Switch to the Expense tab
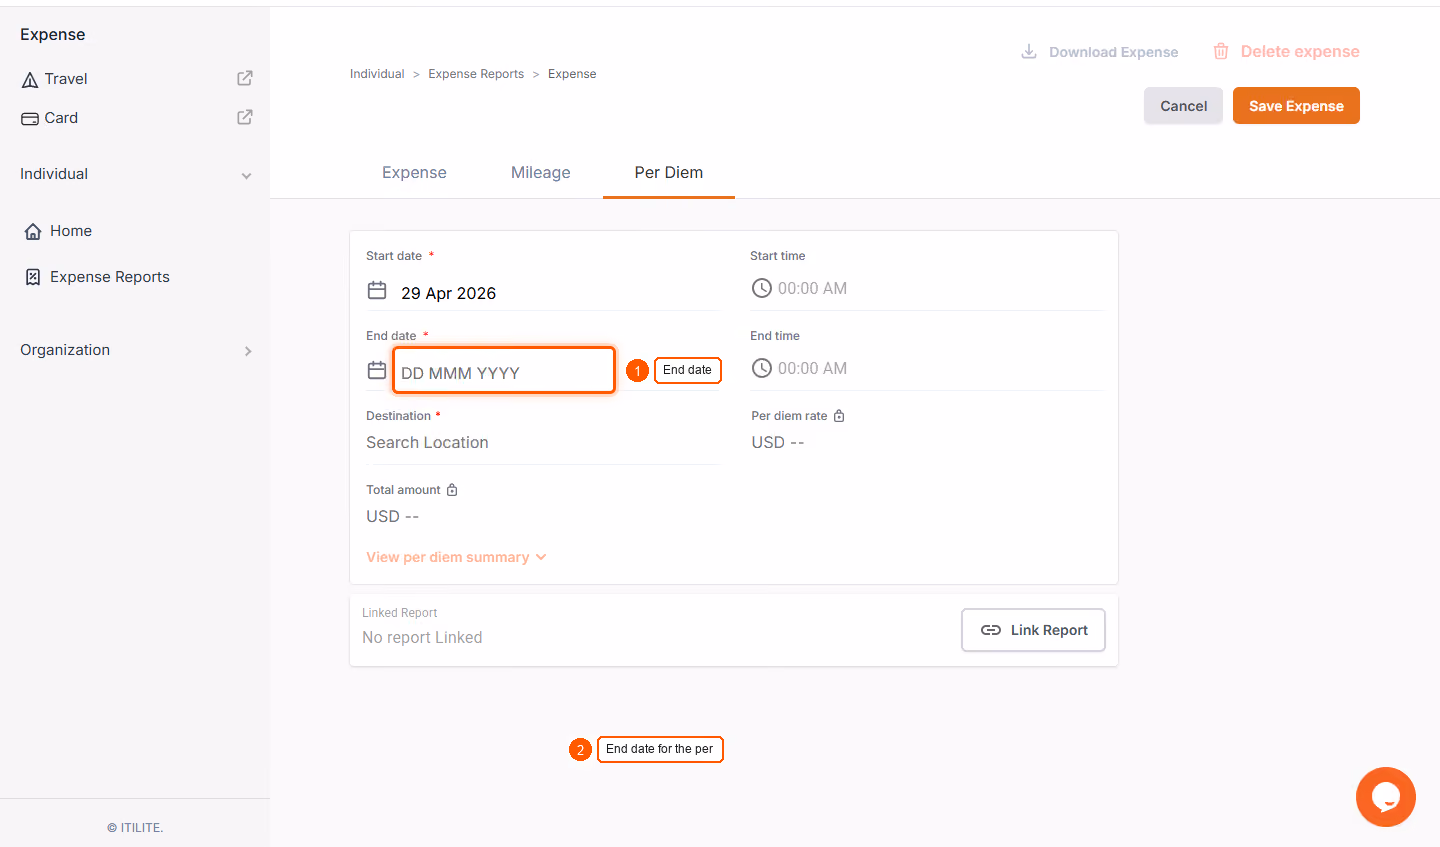This screenshot has width=1440, height=847. (414, 172)
